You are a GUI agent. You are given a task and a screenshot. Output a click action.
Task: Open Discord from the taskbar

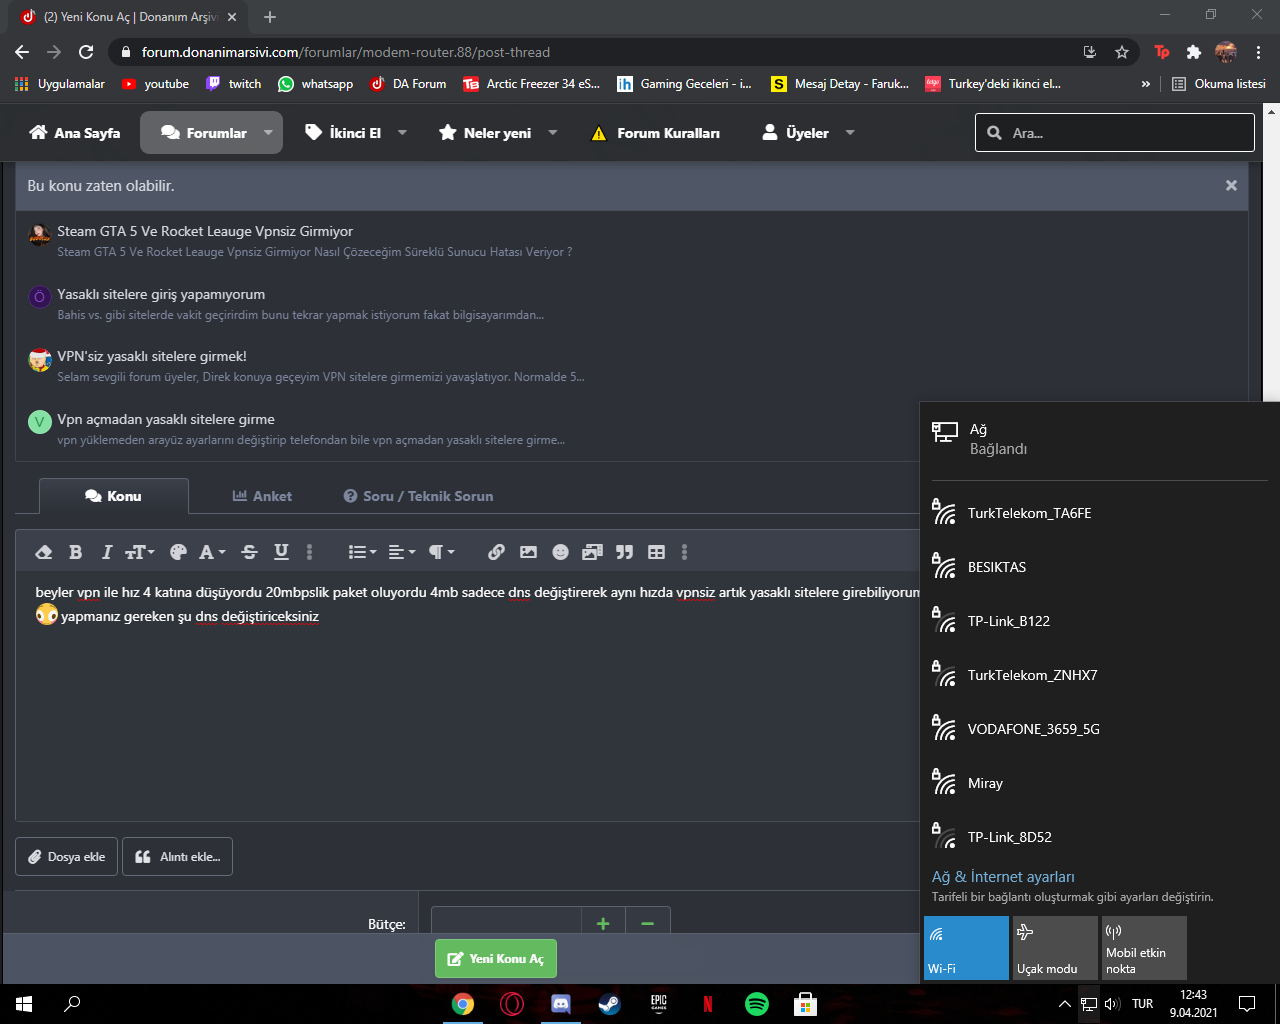(561, 1004)
